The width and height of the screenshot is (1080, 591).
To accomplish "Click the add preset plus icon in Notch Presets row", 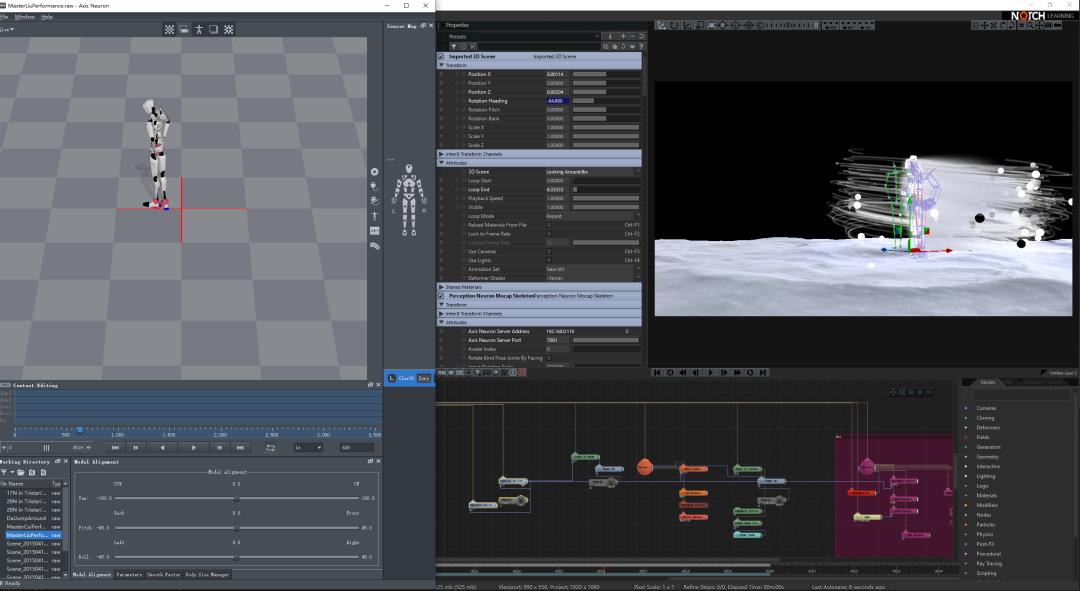I will point(623,37).
